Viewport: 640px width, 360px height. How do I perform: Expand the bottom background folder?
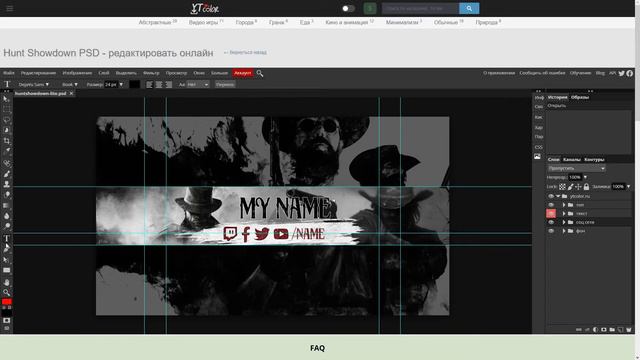point(564,231)
